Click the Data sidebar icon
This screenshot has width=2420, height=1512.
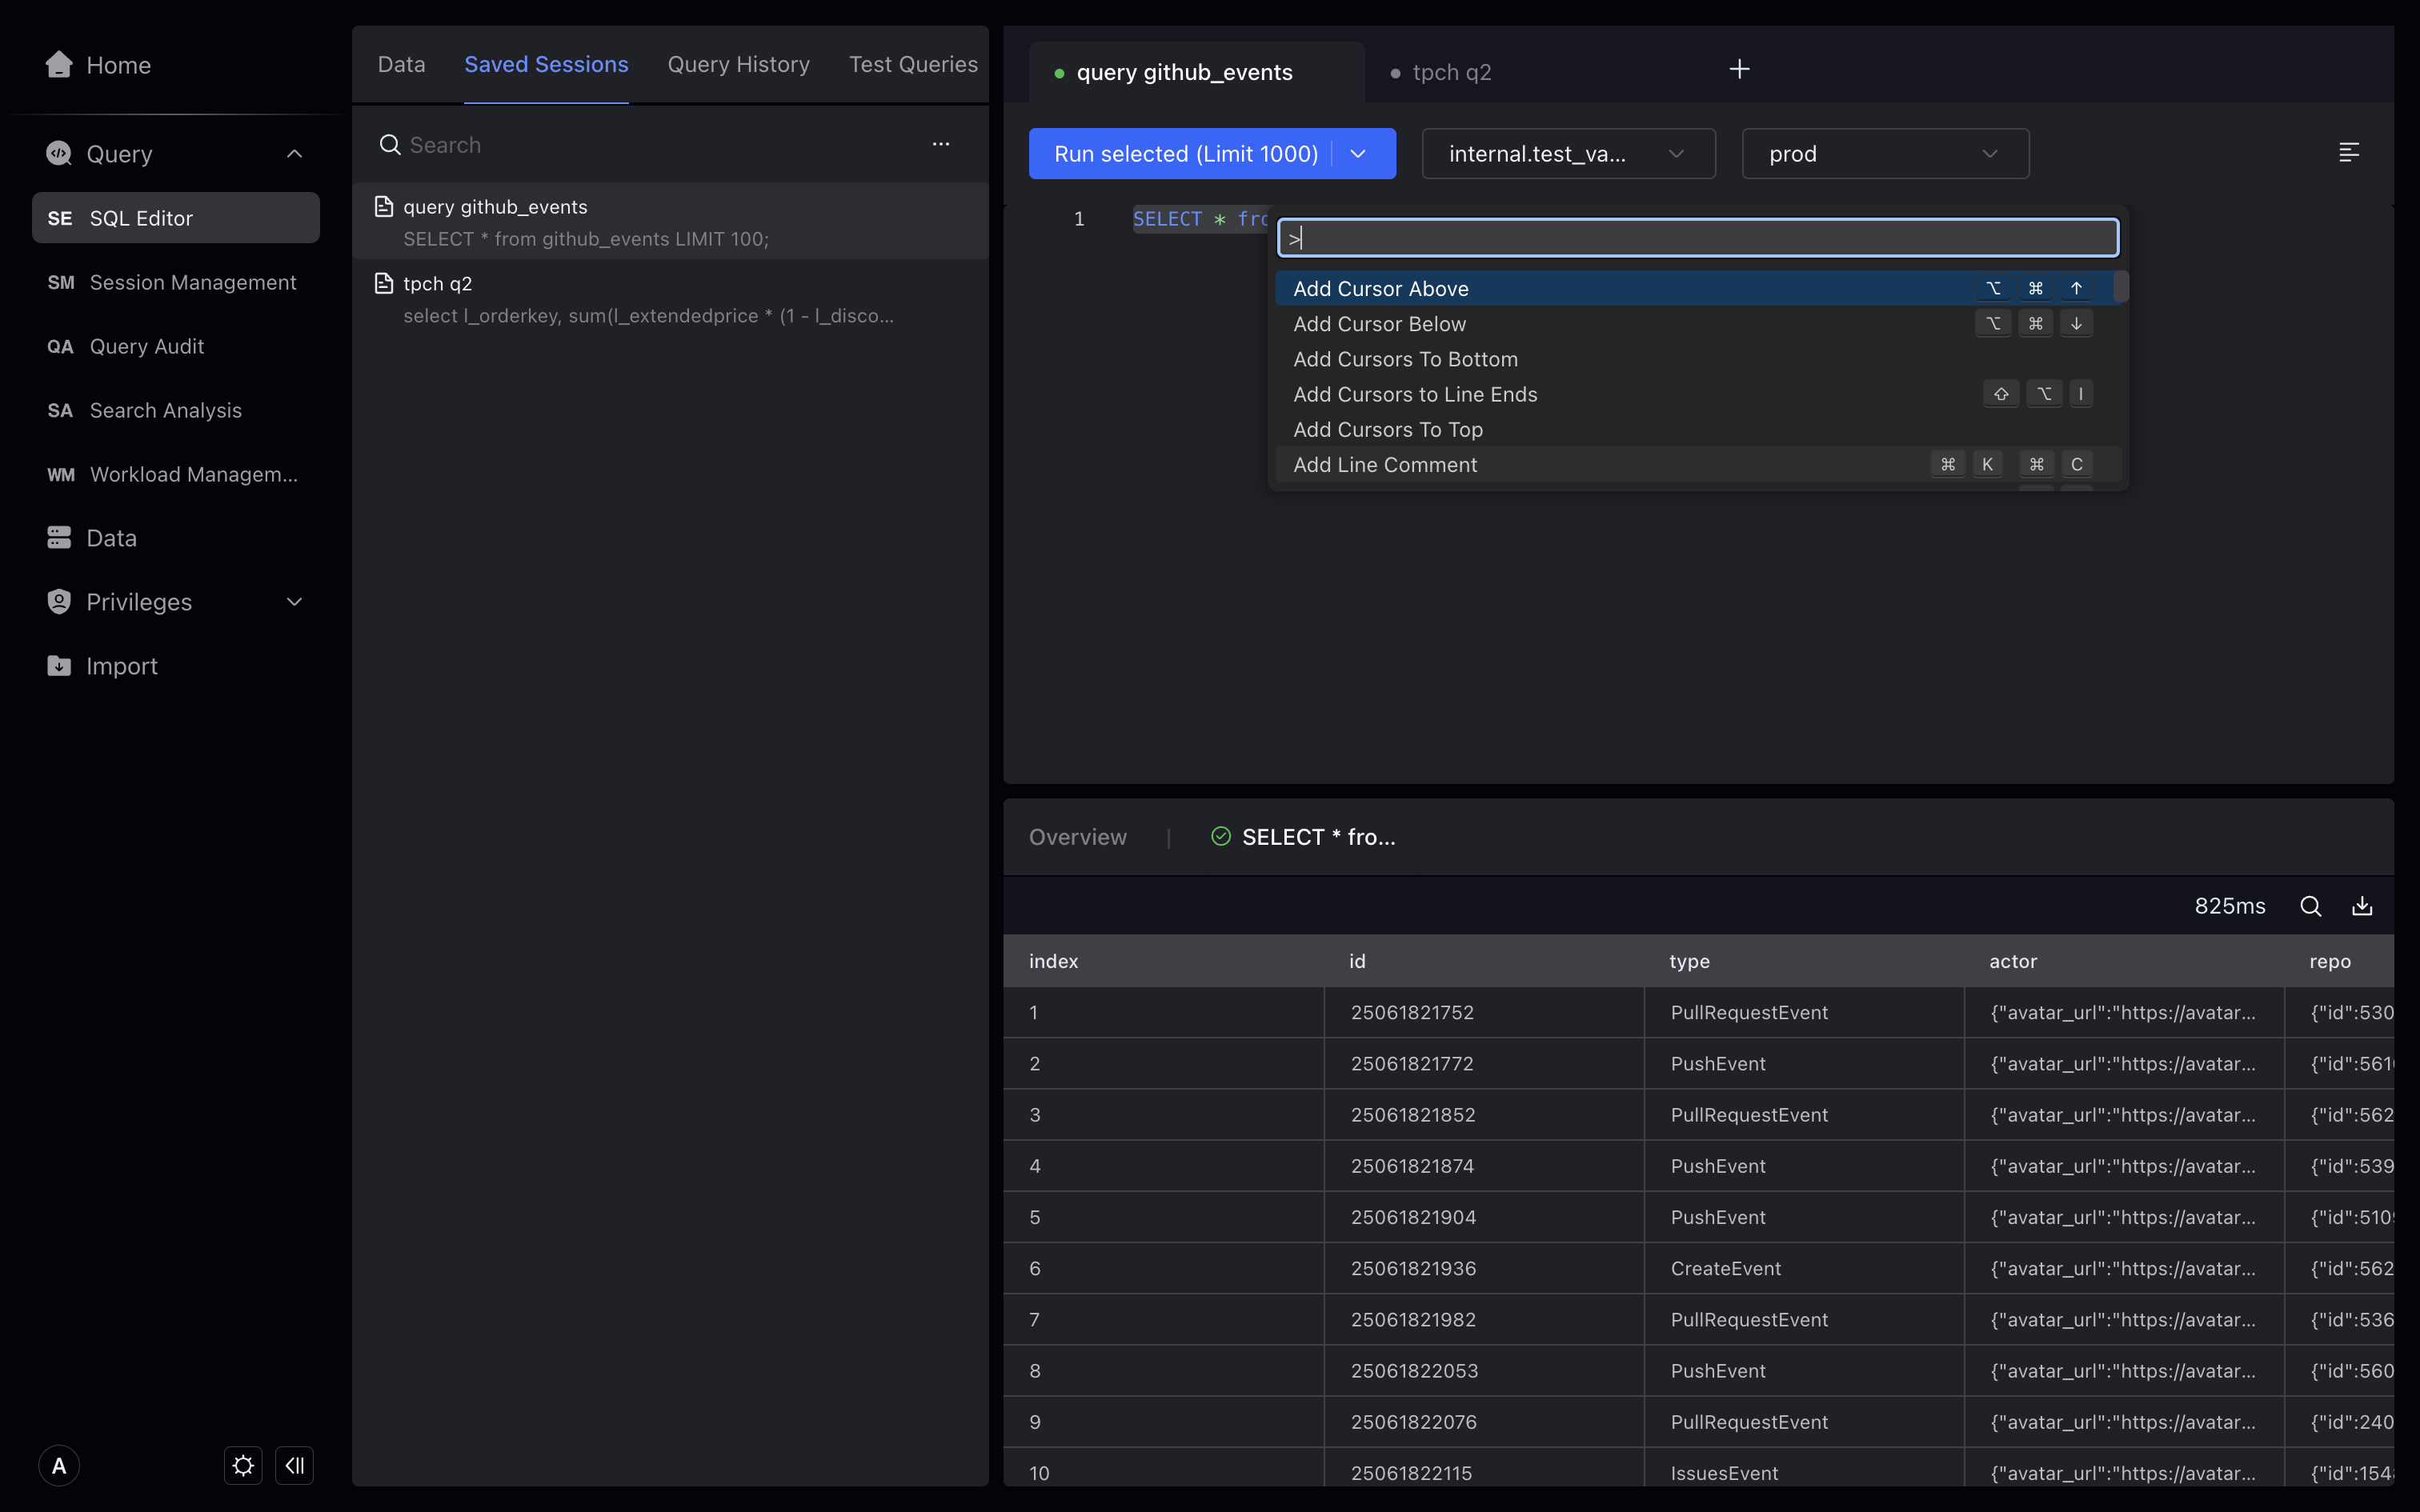59,538
